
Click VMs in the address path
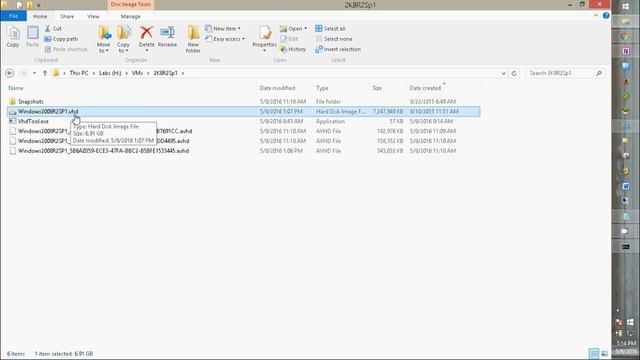pos(137,73)
